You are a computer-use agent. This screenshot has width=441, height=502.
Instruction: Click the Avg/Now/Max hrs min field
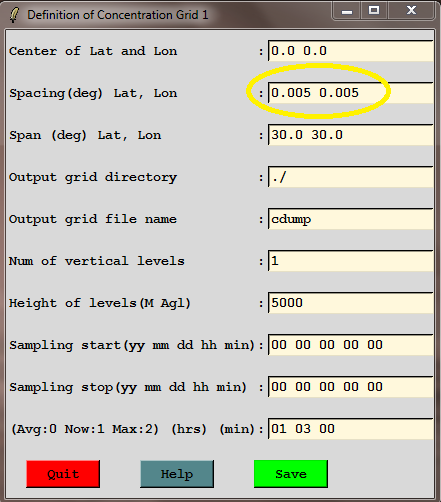[x=351, y=429]
